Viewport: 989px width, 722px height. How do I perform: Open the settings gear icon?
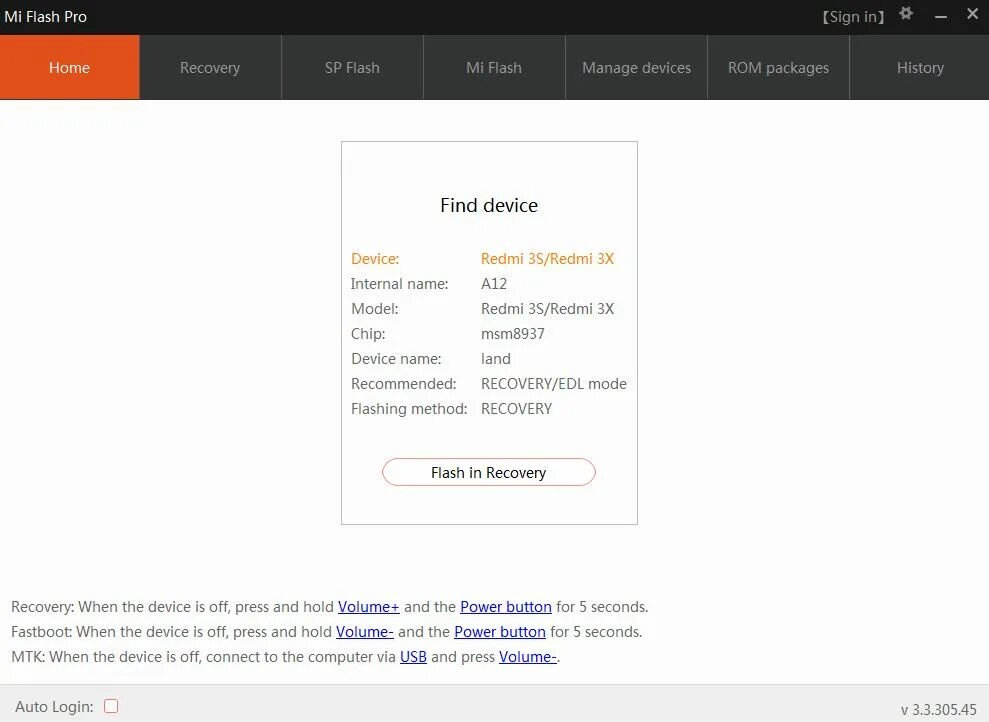[906, 14]
